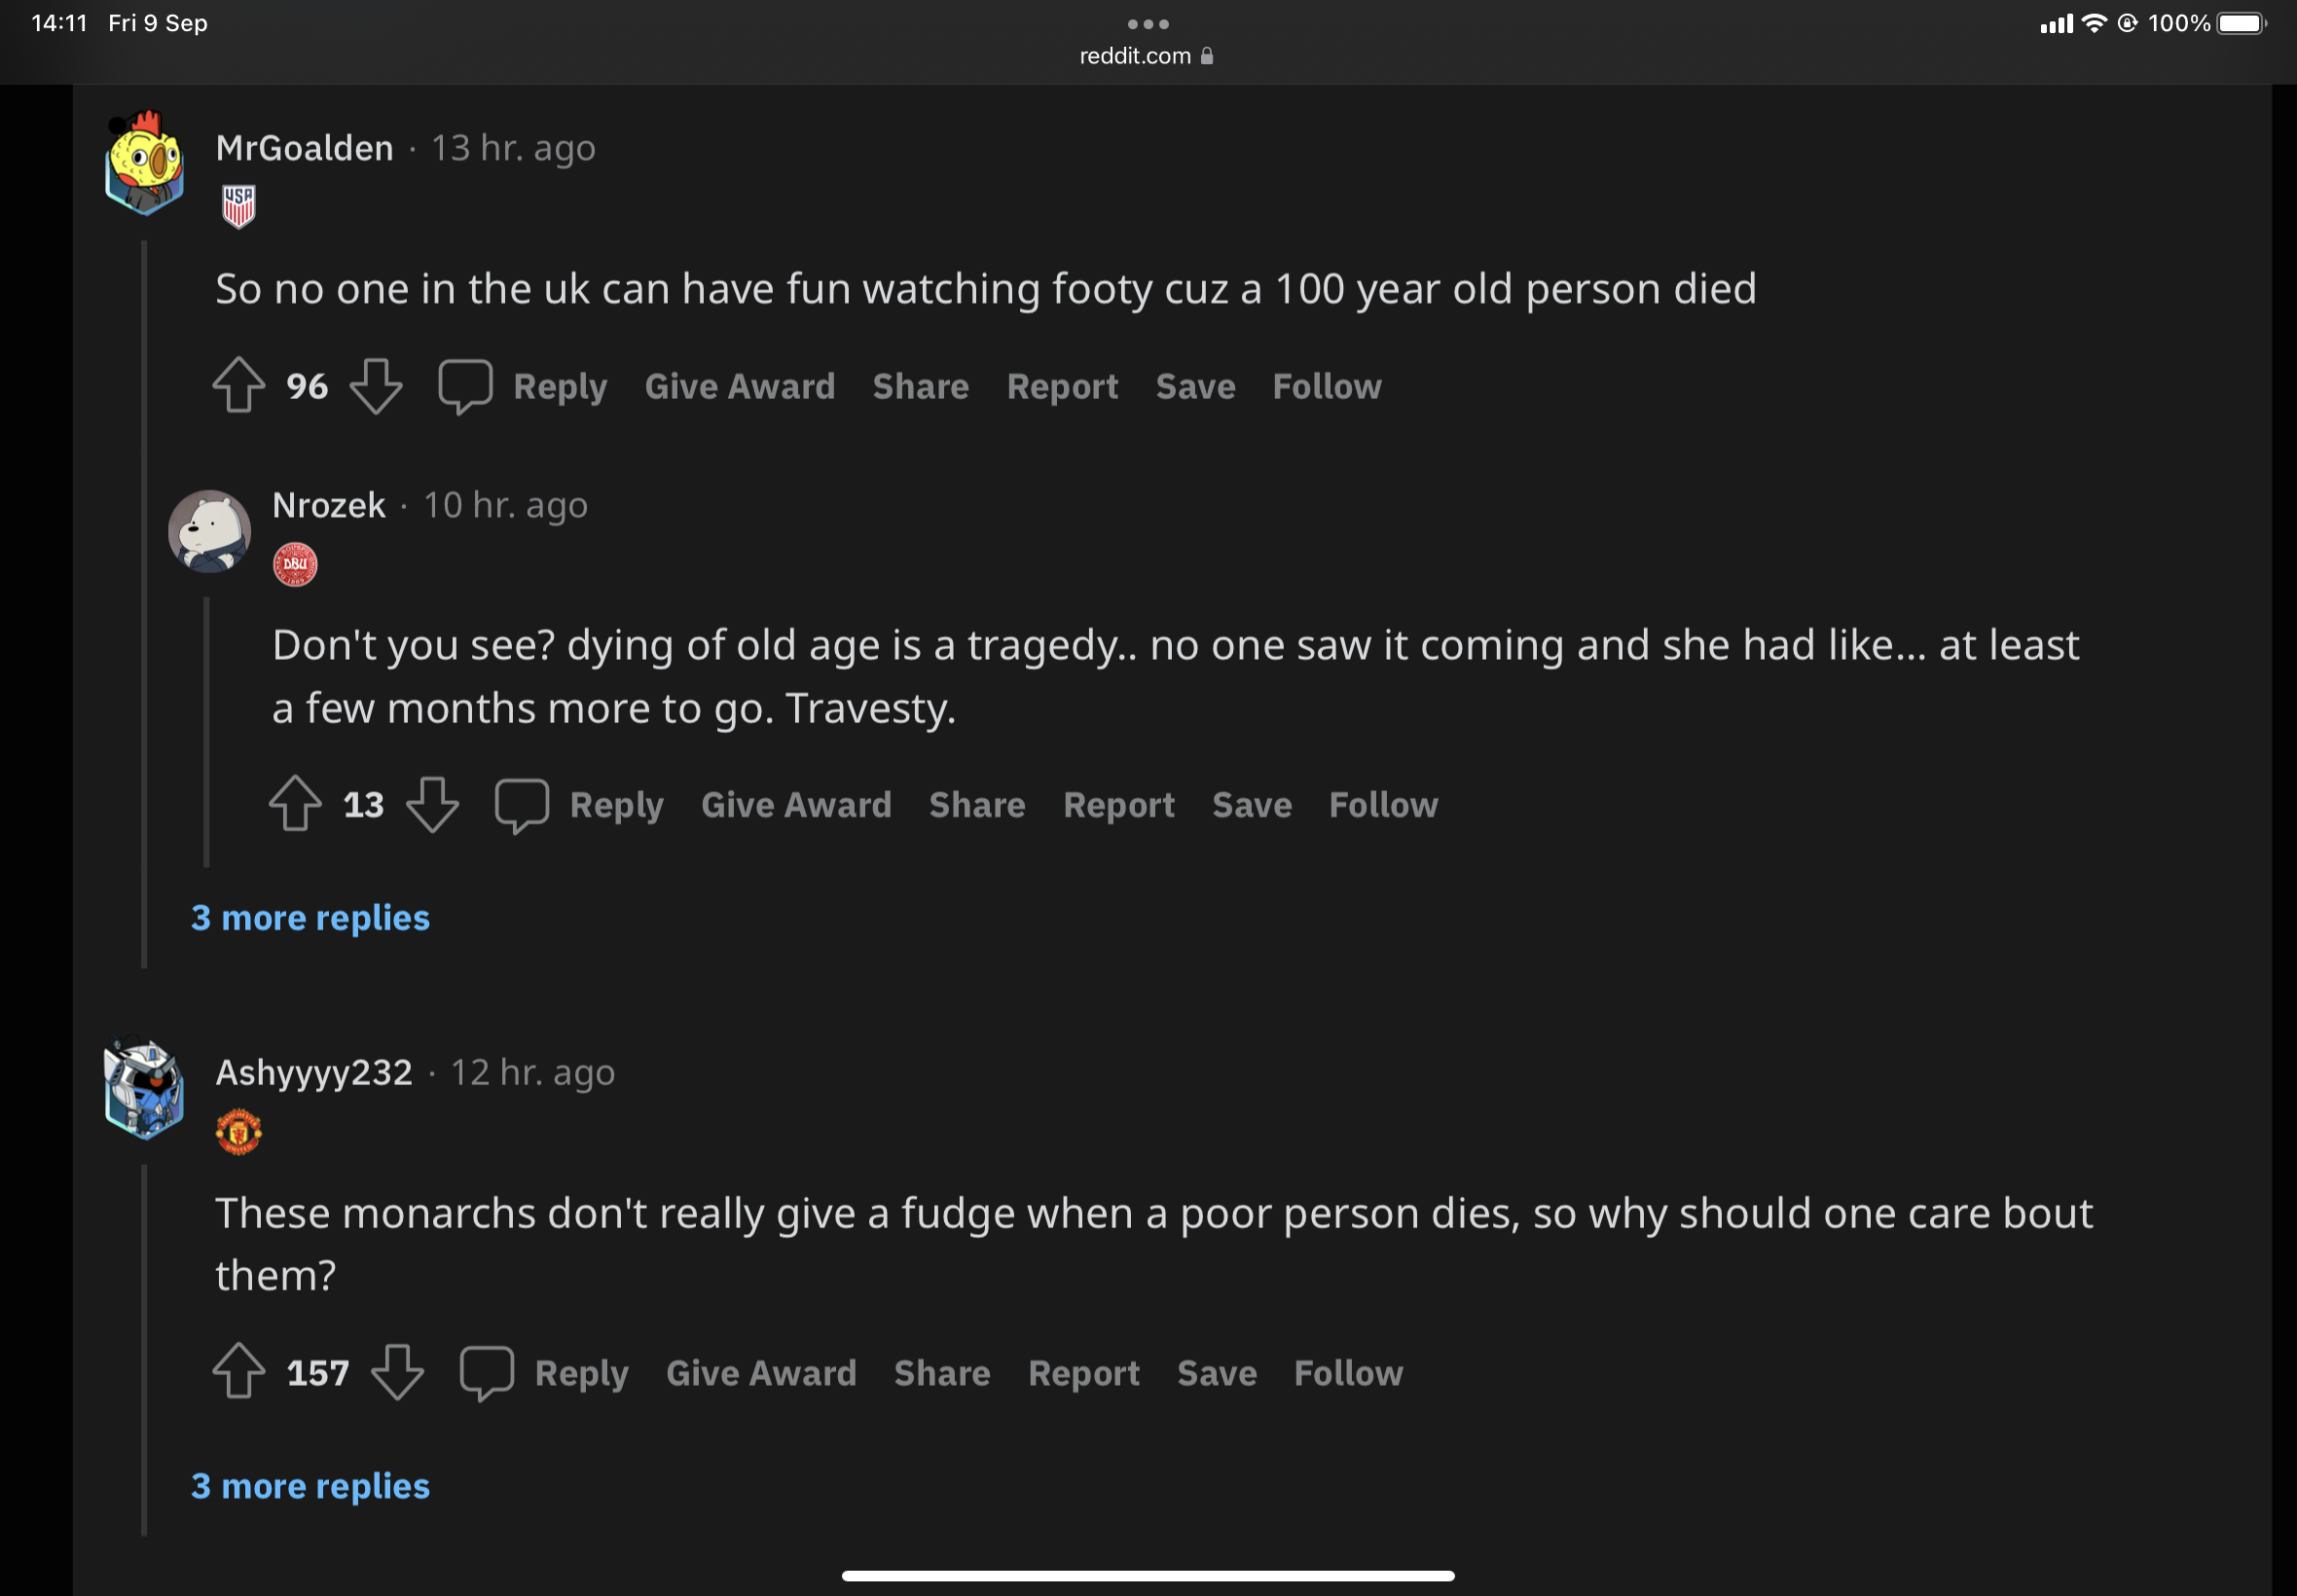The image size is (2297, 1596).
Task: Open Ashyyyy232's robot avatar
Action: click(x=145, y=1089)
